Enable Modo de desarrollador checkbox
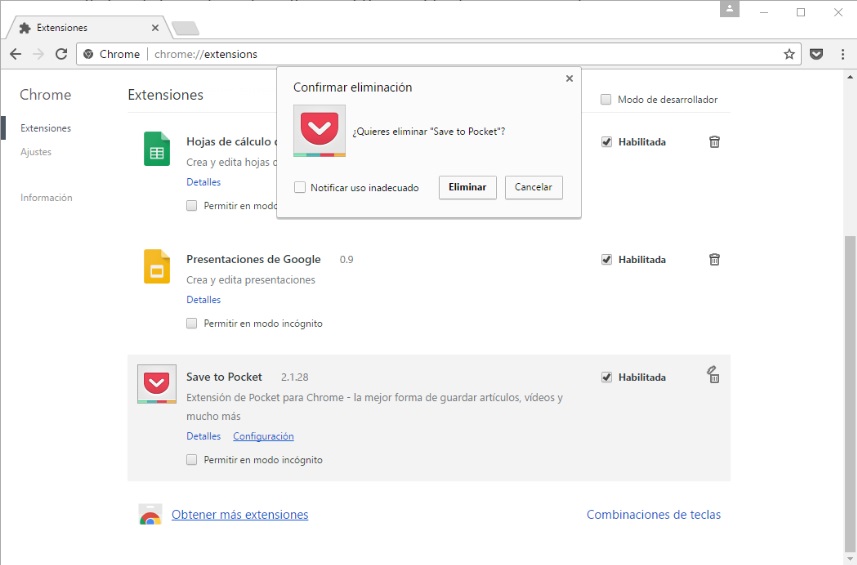857x565 pixels. click(606, 100)
